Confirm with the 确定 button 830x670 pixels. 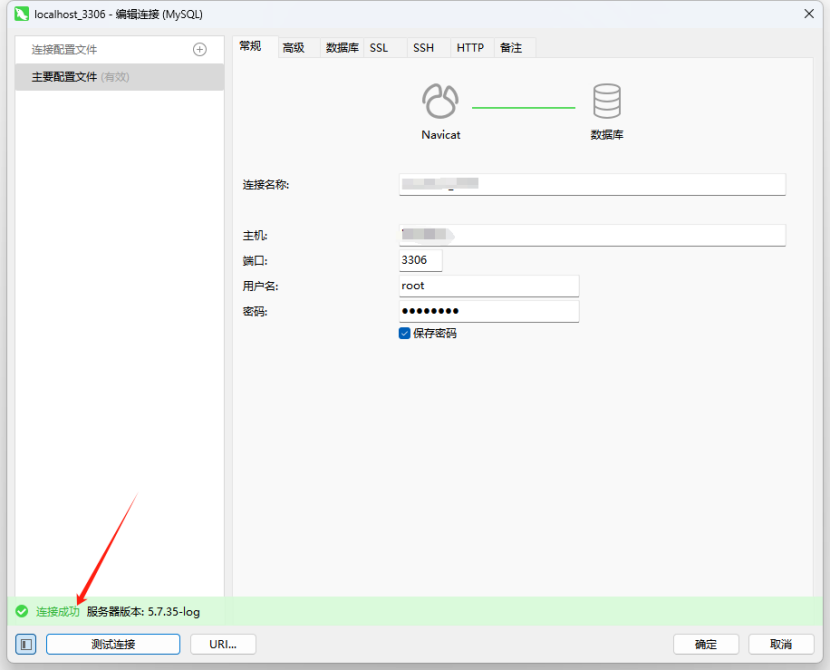point(706,644)
